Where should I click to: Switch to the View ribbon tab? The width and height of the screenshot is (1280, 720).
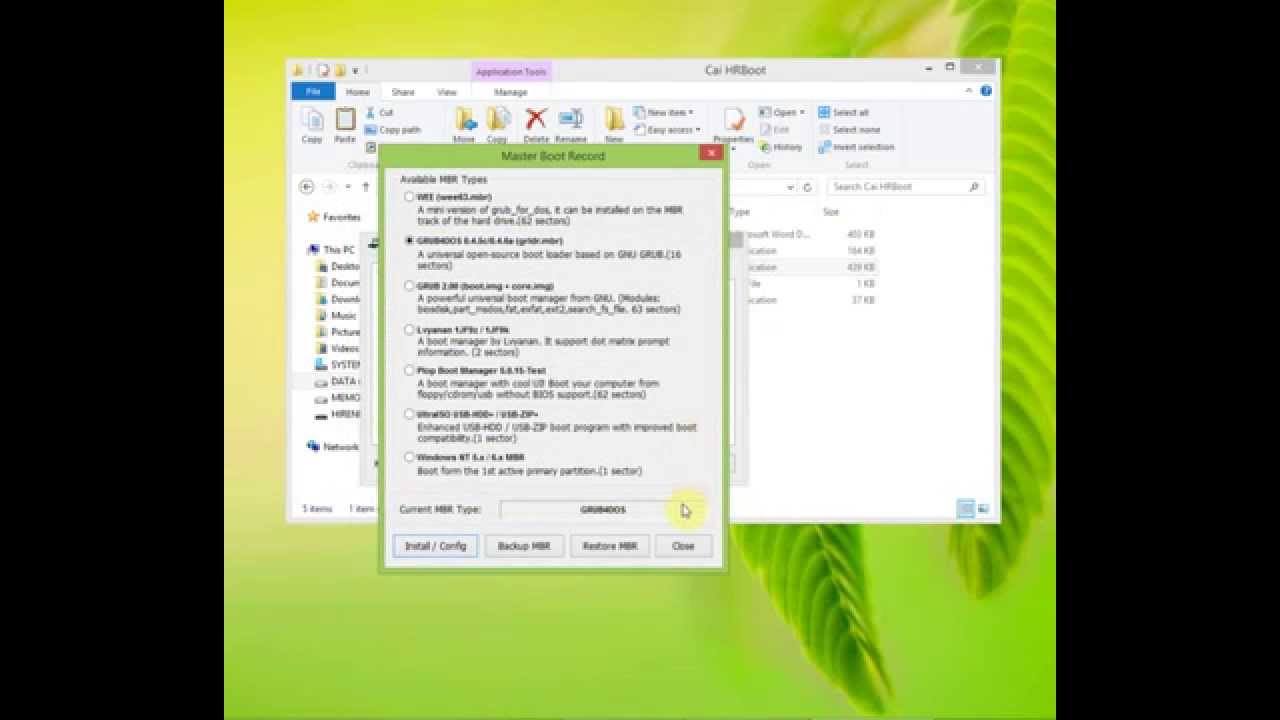(447, 92)
